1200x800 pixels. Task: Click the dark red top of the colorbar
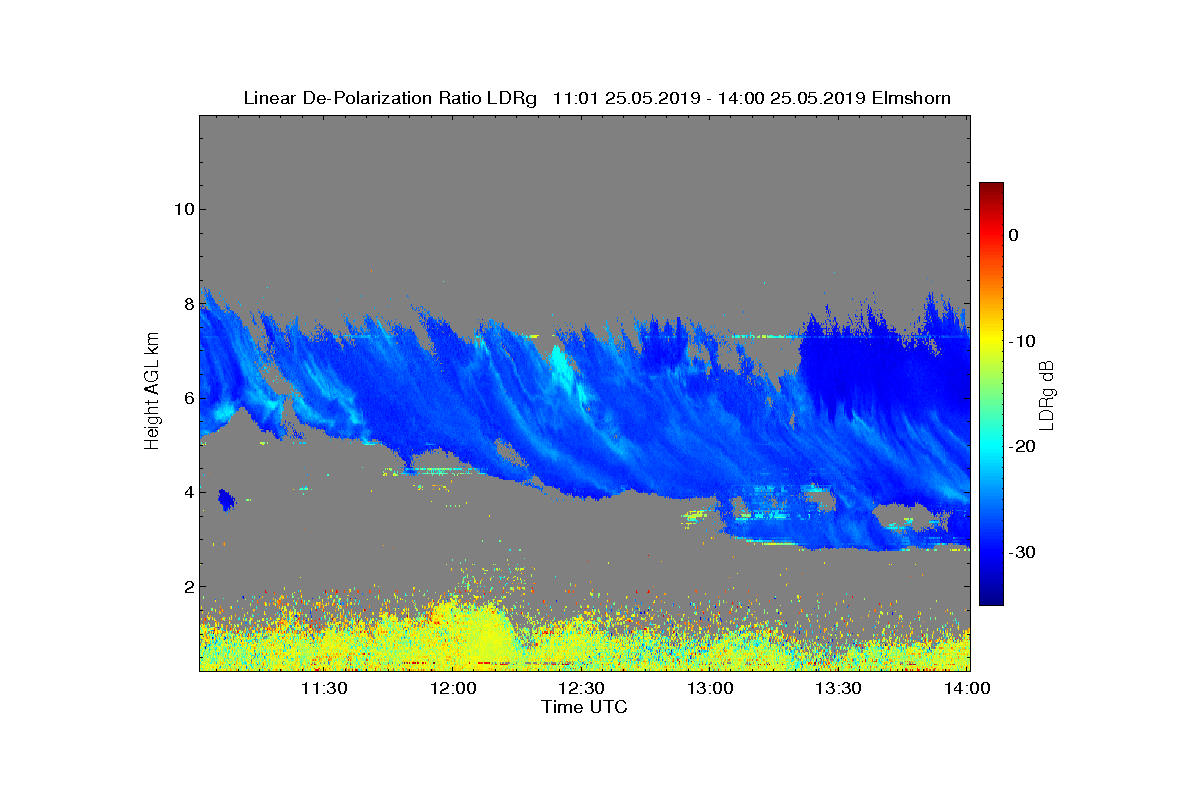(991, 190)
